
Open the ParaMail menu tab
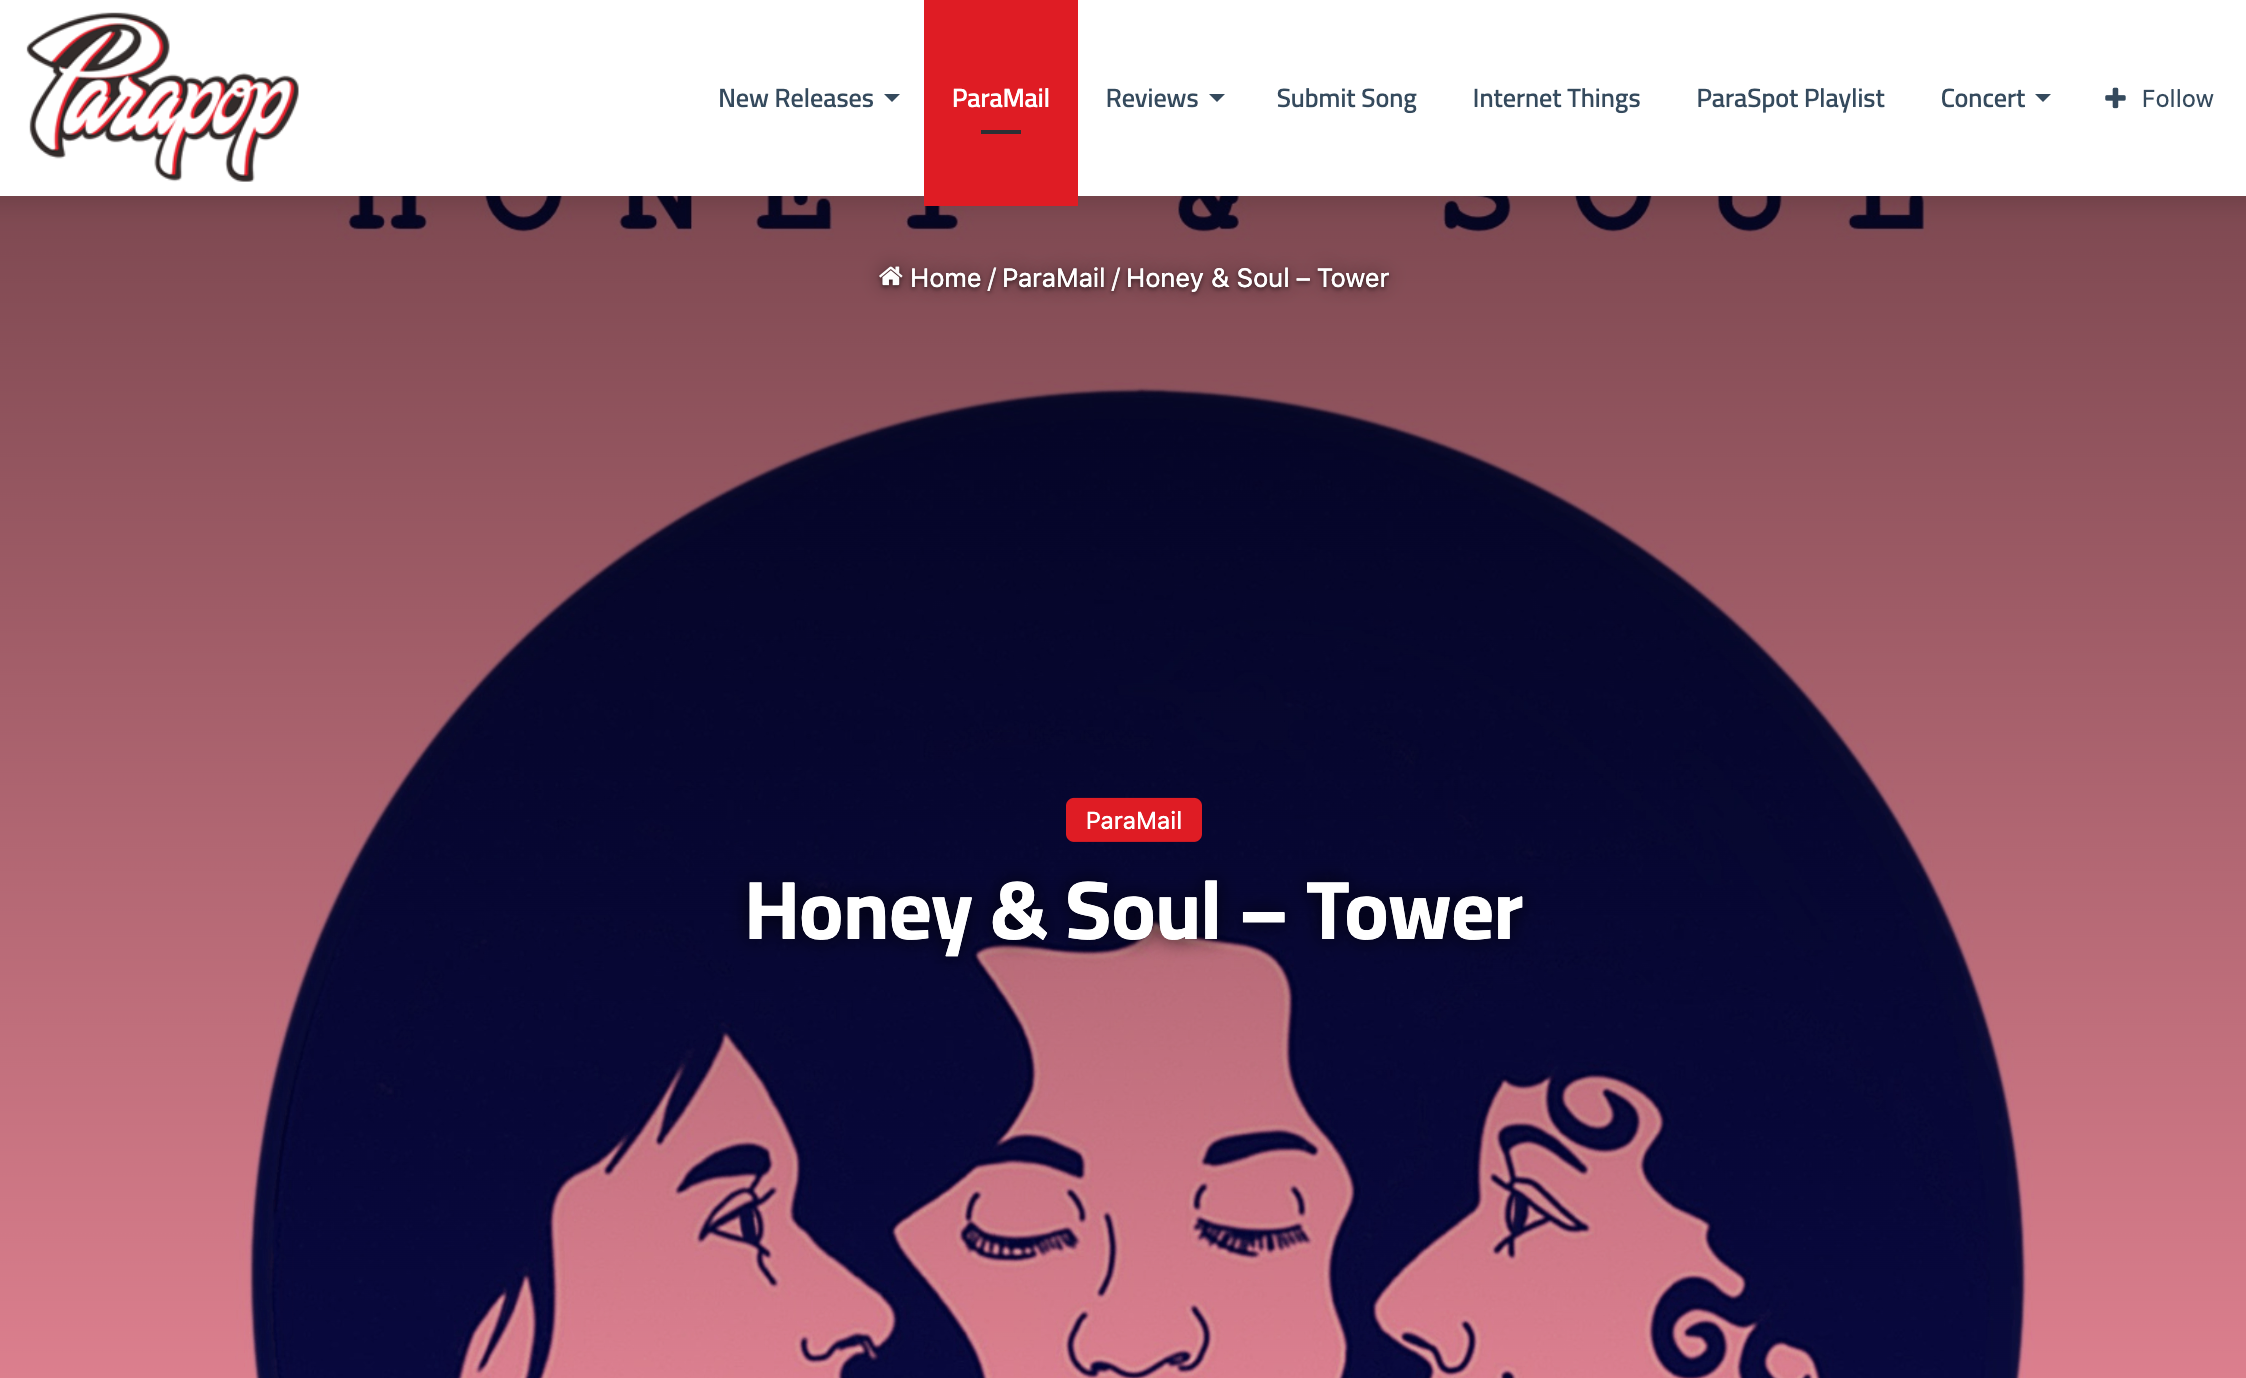(x=1000, y=98)
